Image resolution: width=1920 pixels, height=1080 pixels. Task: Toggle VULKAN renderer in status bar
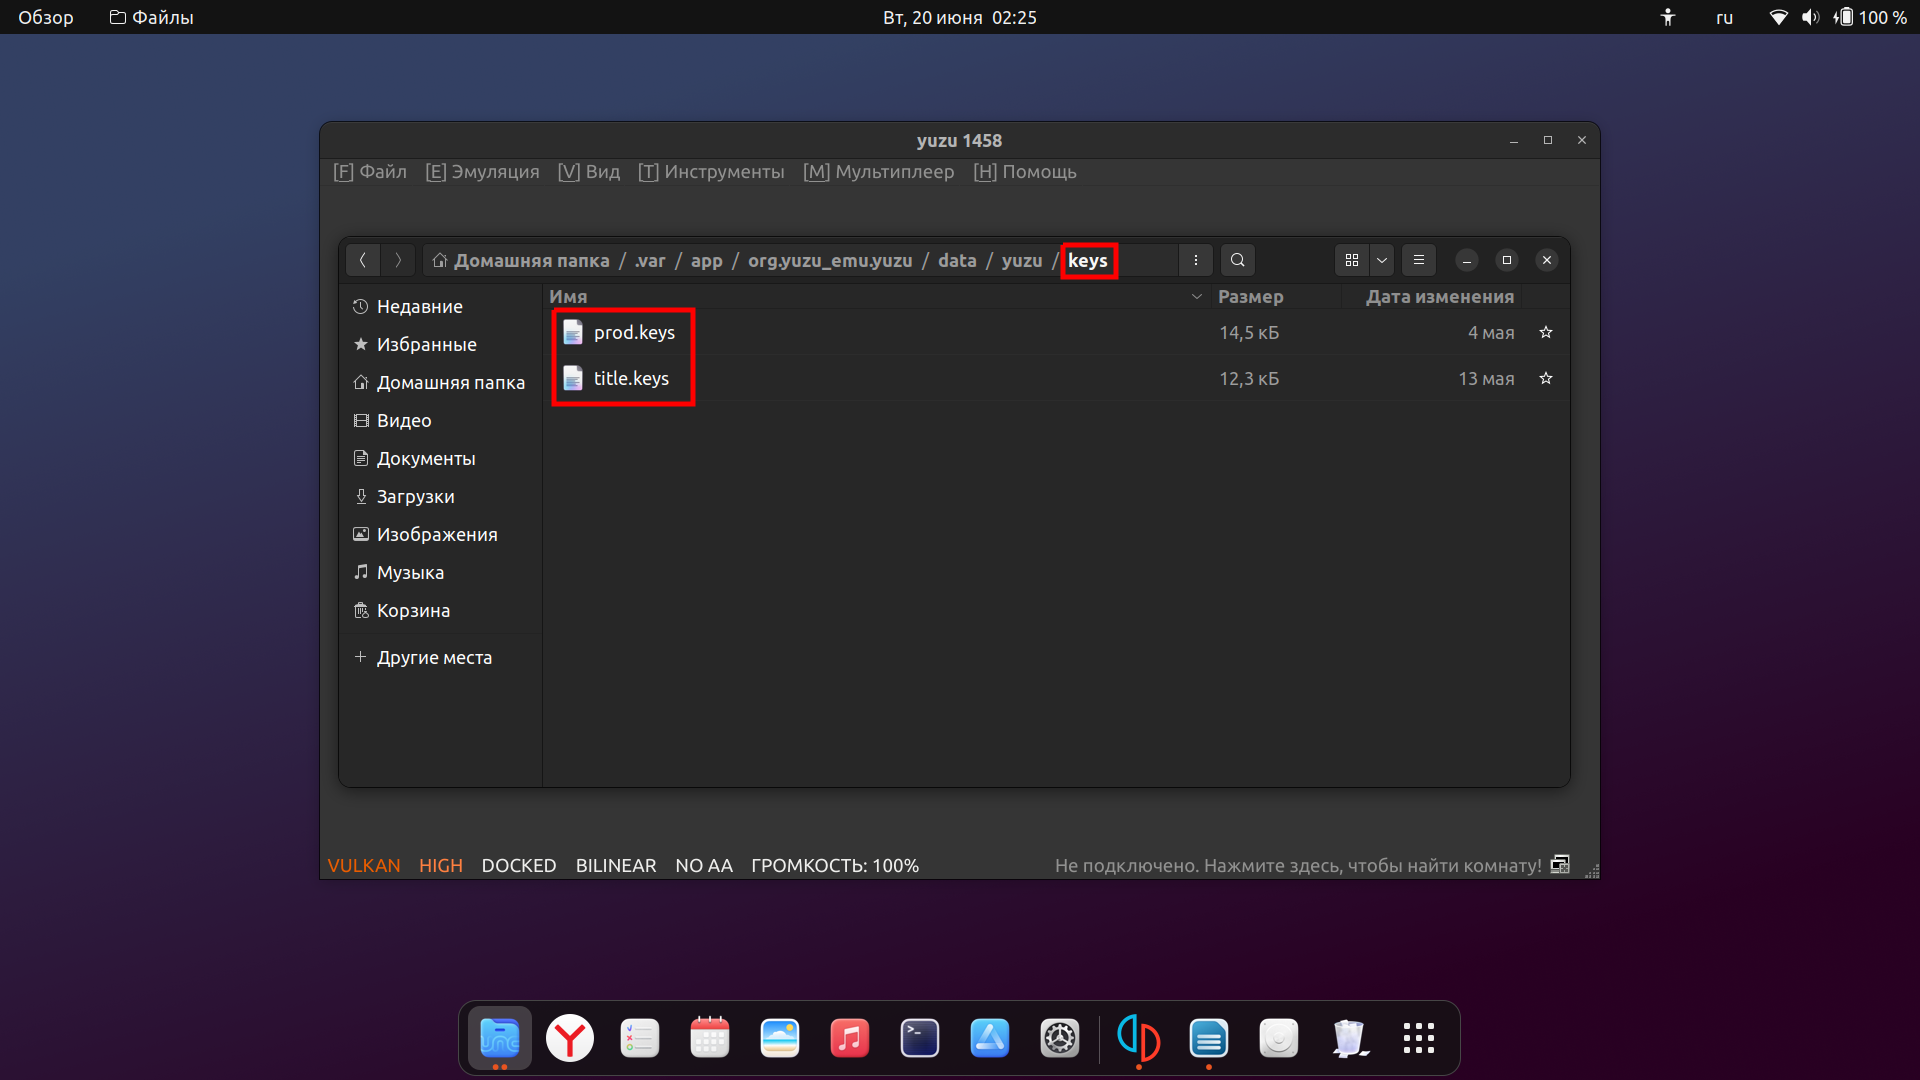pyautogui.click(x=364, y=865)
